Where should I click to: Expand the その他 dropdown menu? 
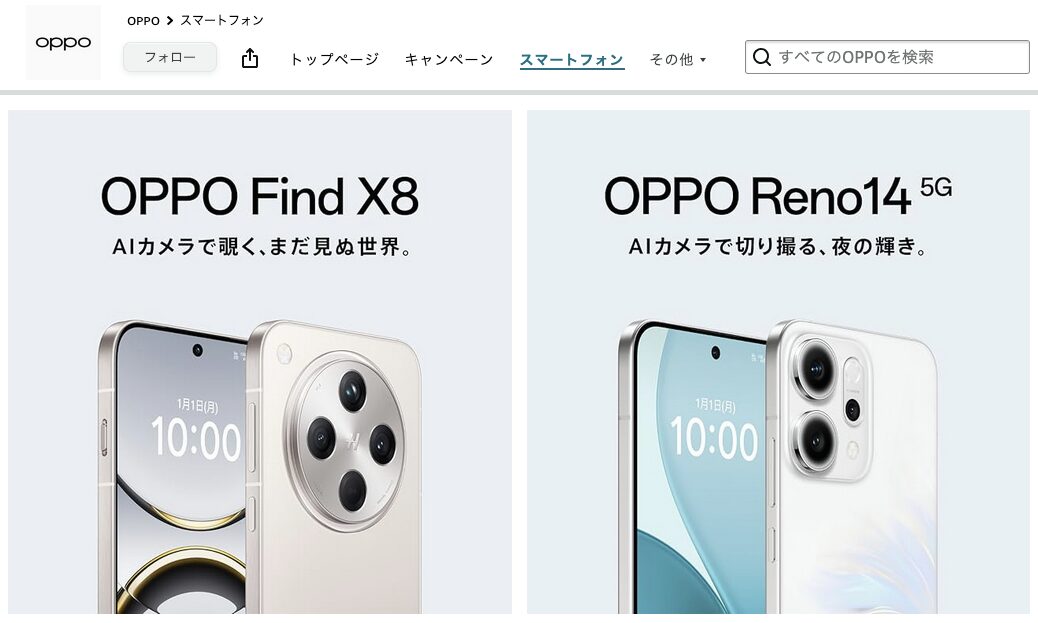678,60
